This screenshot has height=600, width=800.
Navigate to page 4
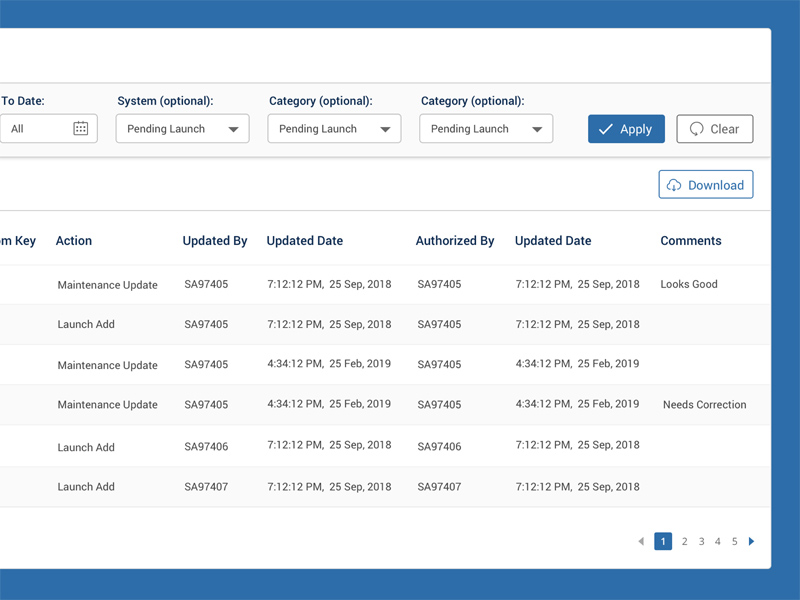tap(718, 542)
